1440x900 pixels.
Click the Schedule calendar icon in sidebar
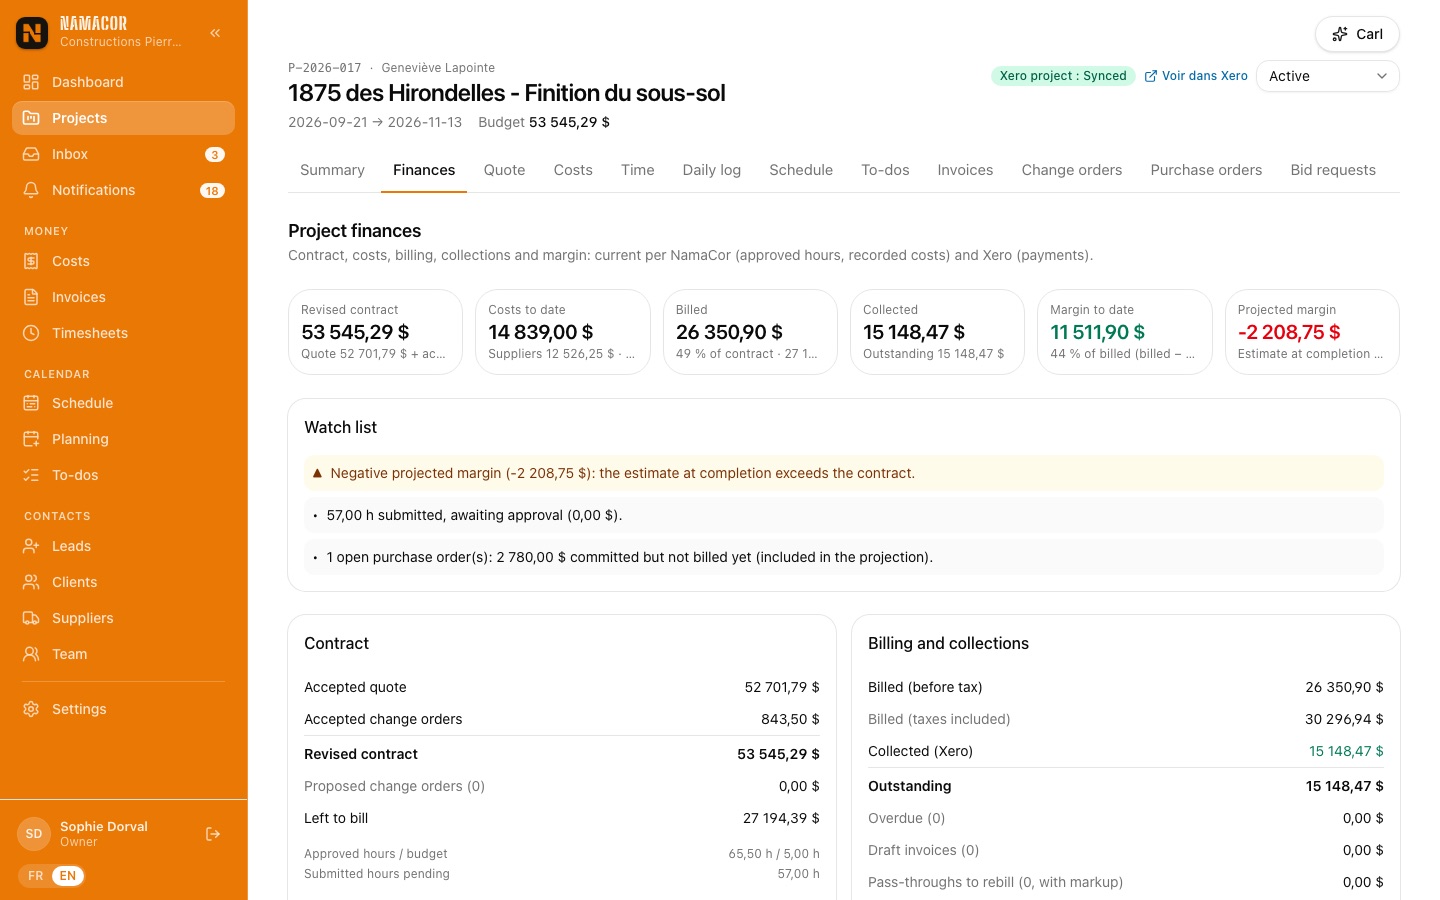coord(31,403)
